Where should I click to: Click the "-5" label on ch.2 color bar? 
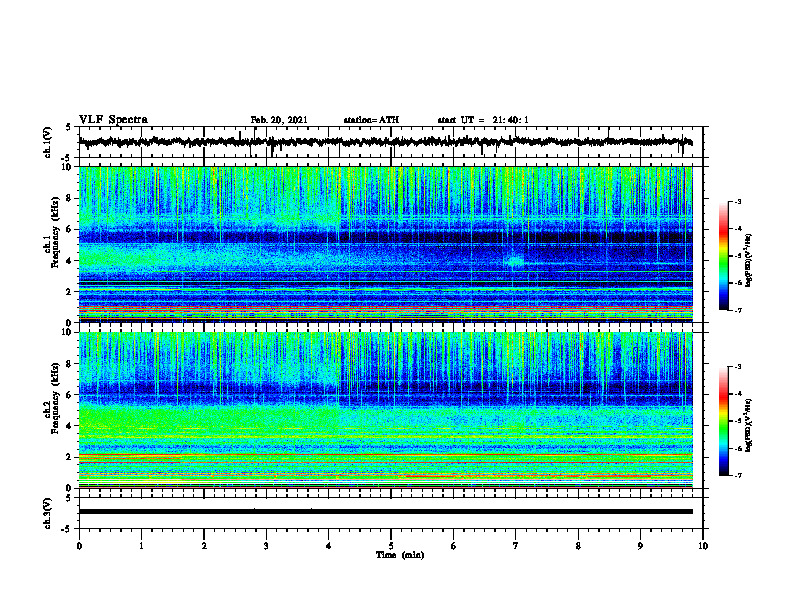pyautogui.click(x=737, y=421)
